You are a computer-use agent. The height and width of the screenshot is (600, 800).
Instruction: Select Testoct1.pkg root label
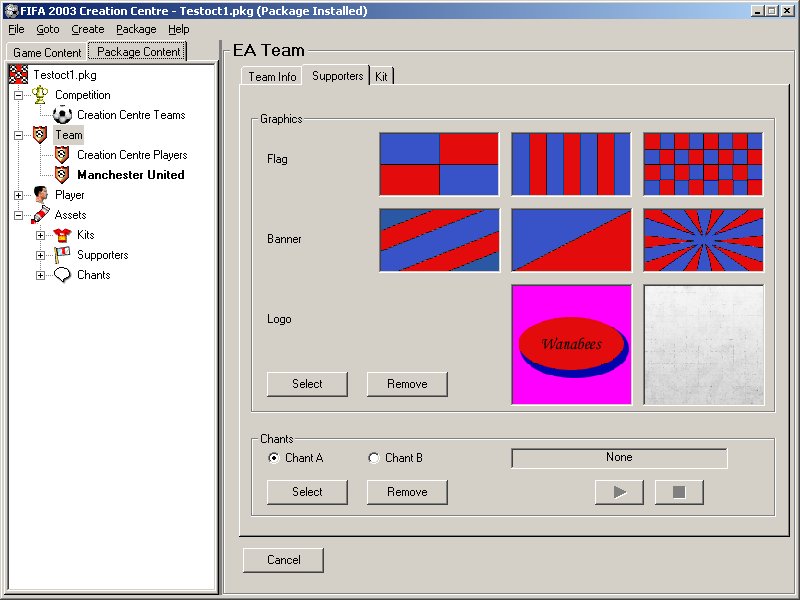click(65, 75)
